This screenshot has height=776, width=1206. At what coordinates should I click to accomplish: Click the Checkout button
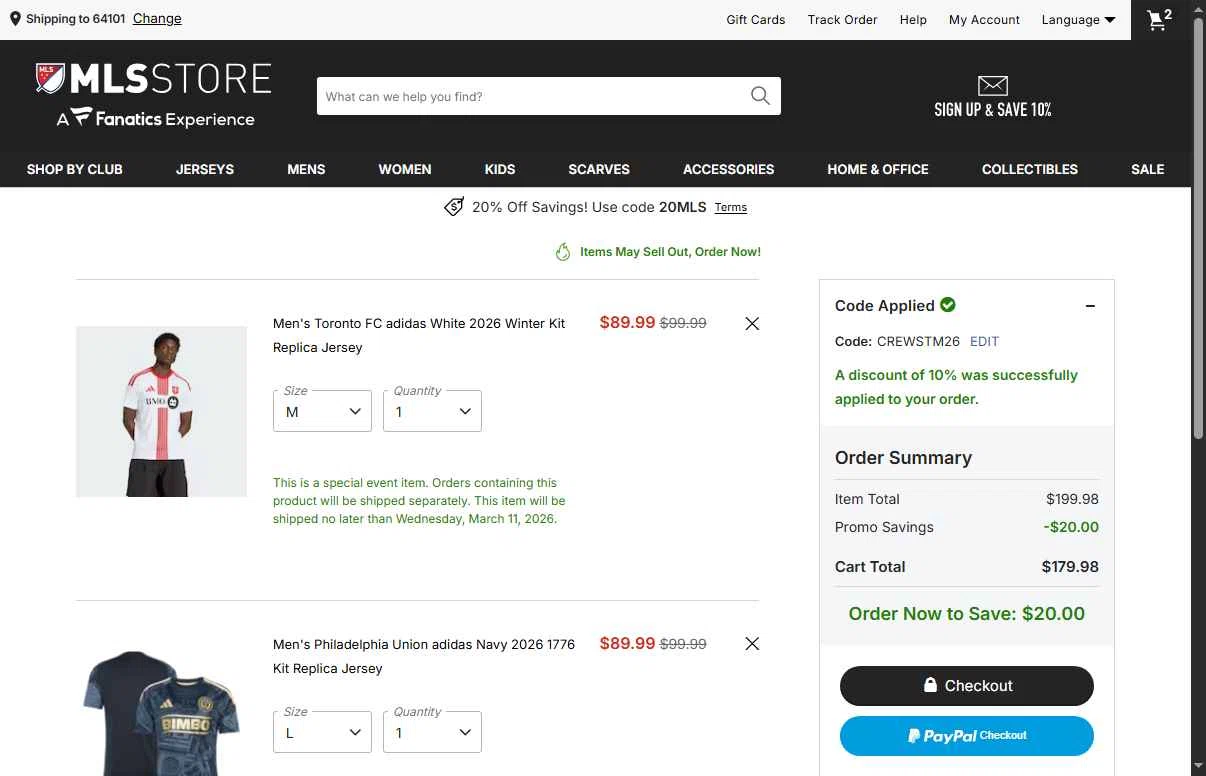click(967, 686)
